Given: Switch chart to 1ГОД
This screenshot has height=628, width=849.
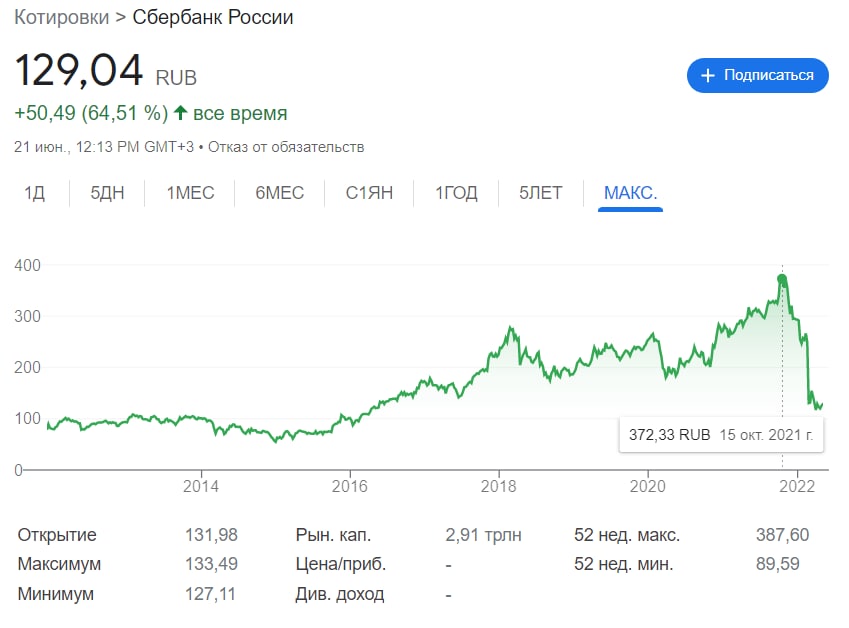Looking at the screenshot, I should point(456,193).
